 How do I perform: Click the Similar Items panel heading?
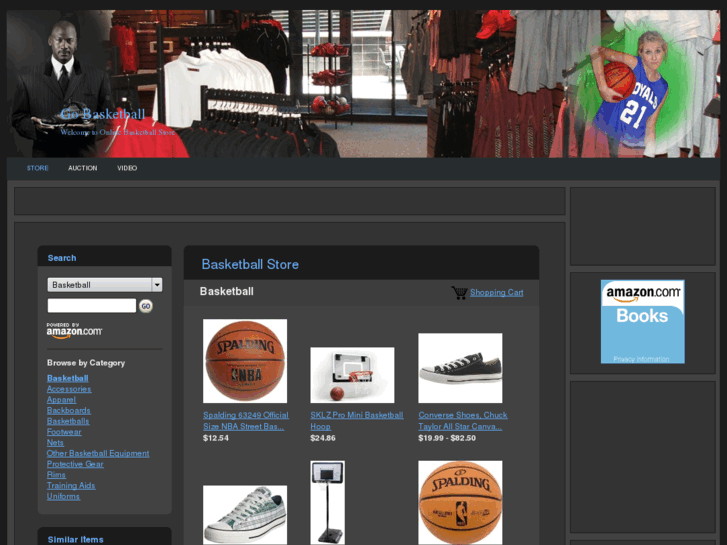(x=76, y=539)
